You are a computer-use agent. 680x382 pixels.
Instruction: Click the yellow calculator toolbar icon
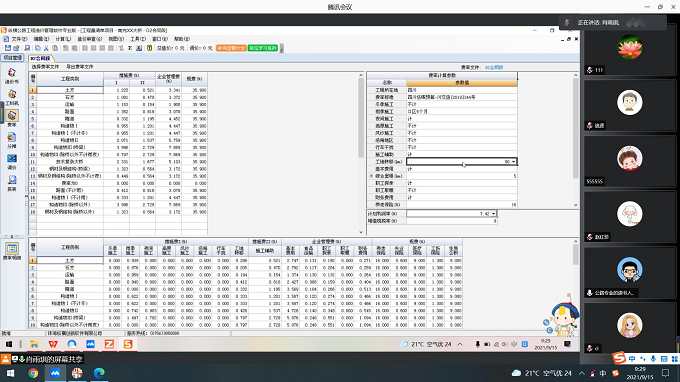[x=149, y=48]
